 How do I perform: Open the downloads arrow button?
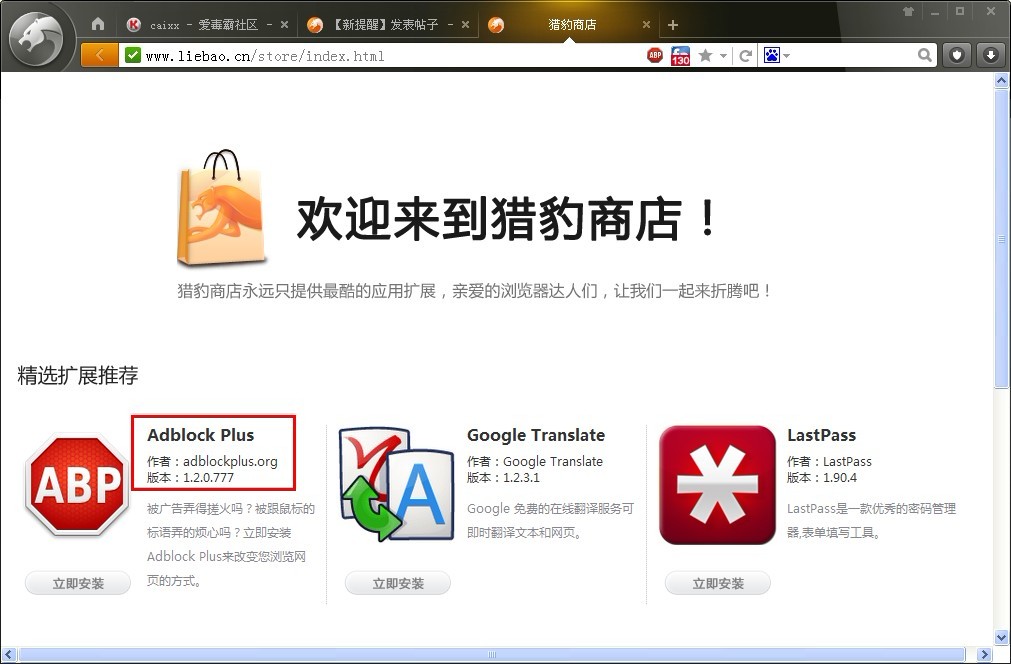pyautogui.click(x=991, y=55)
